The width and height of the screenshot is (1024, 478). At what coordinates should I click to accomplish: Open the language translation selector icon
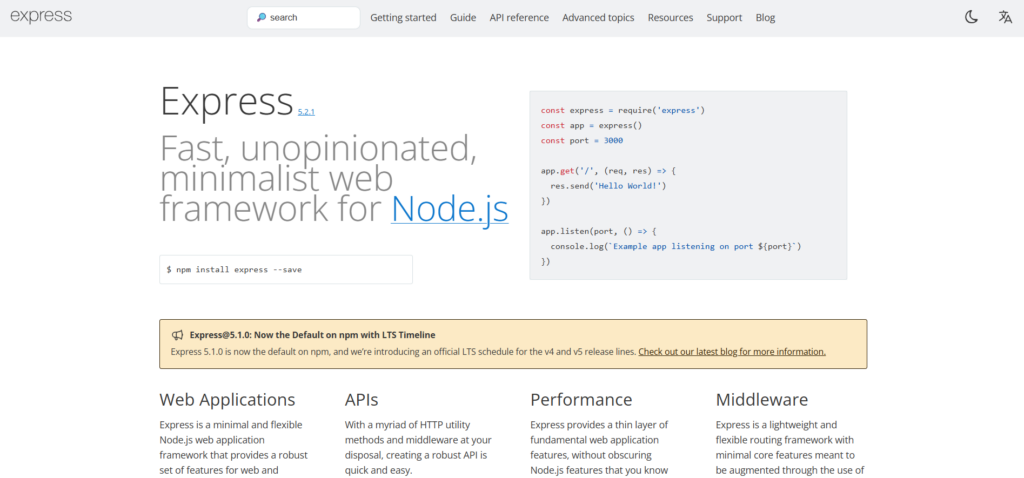pos(1005,17)
